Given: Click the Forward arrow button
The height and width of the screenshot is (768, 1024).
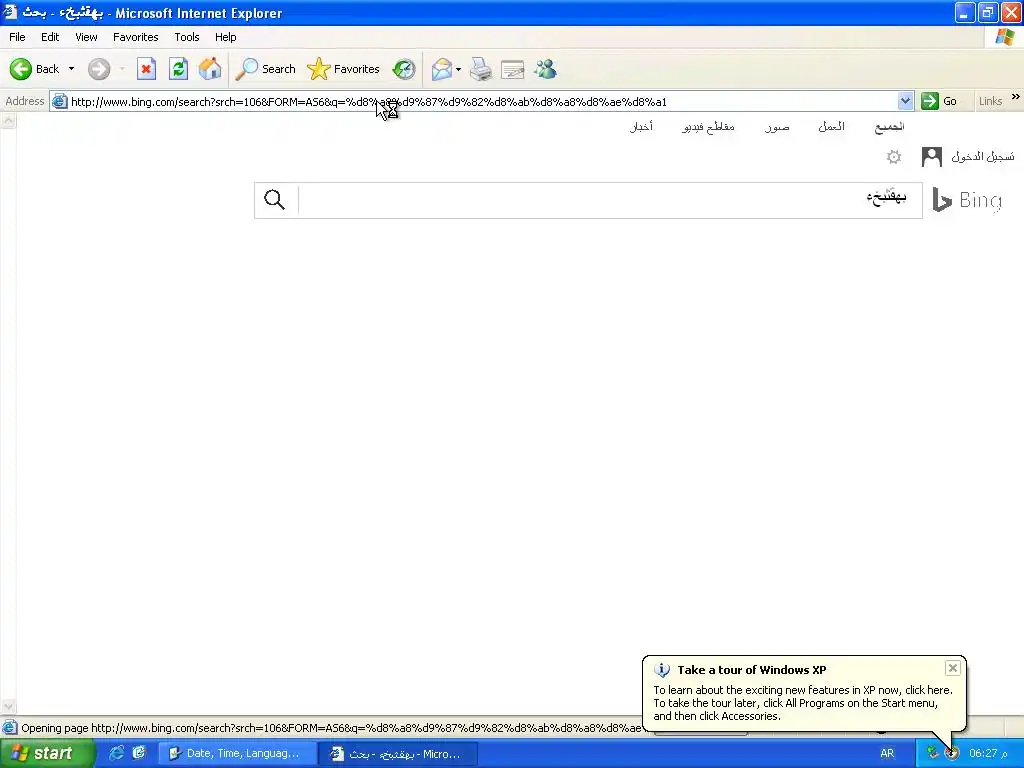Looking at the screenshot, I should point(99,69).
